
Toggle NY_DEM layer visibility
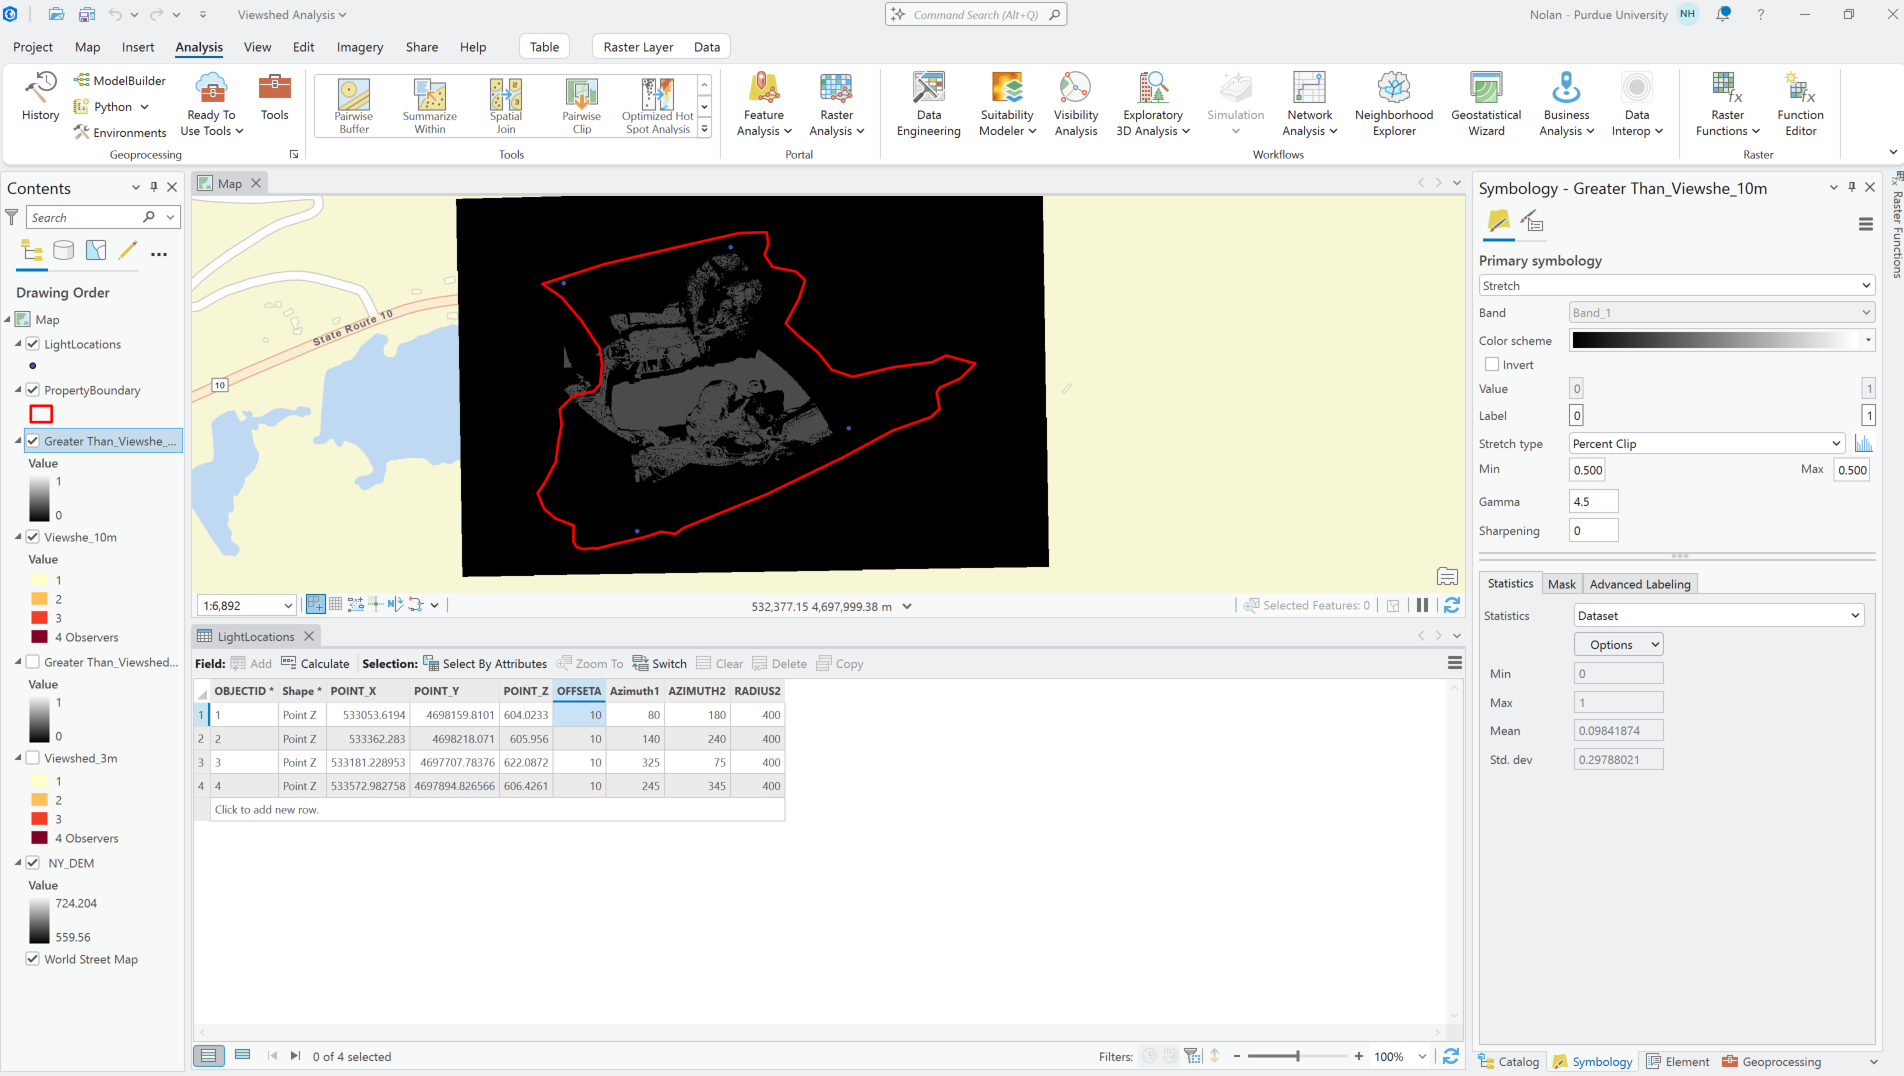33,863
